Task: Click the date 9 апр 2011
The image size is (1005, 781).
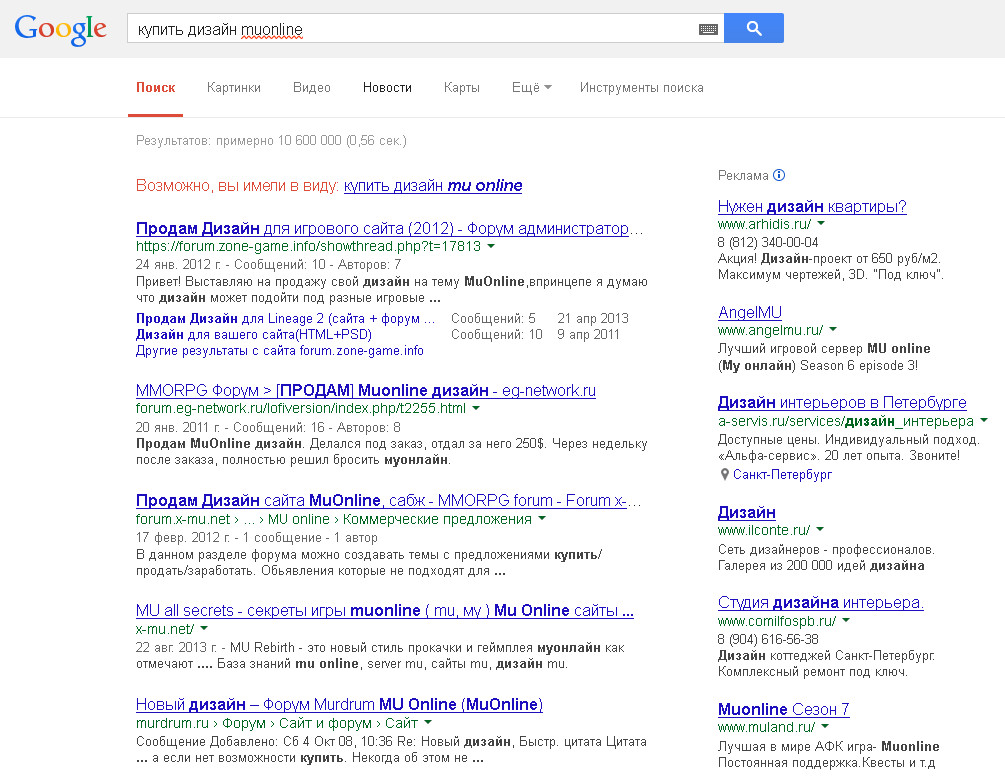Action: 588,334
